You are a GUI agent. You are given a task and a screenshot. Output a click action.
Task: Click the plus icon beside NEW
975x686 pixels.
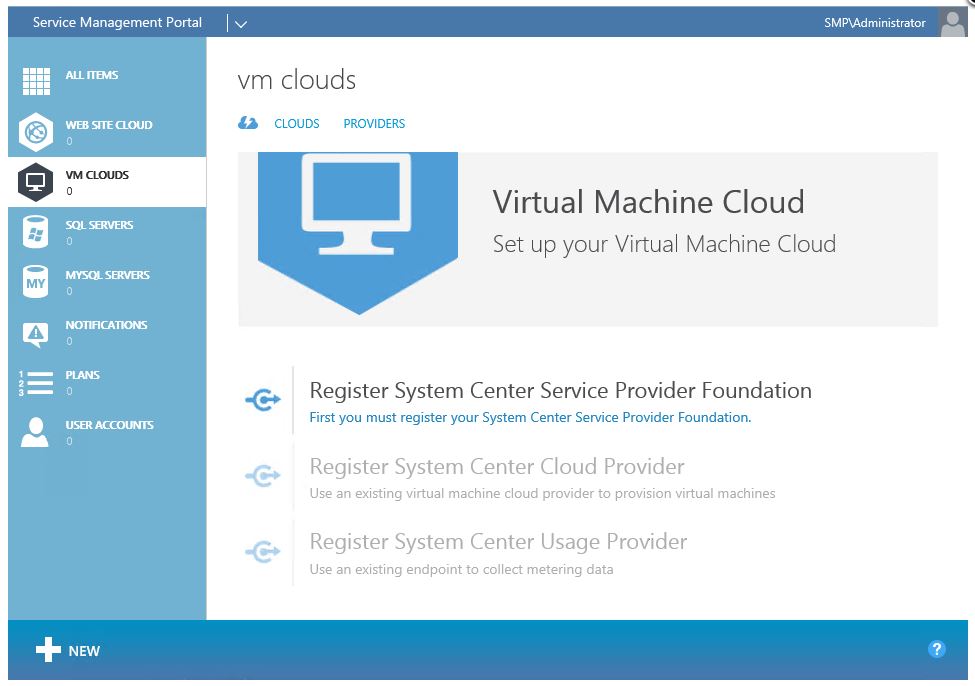coord(48,650)
